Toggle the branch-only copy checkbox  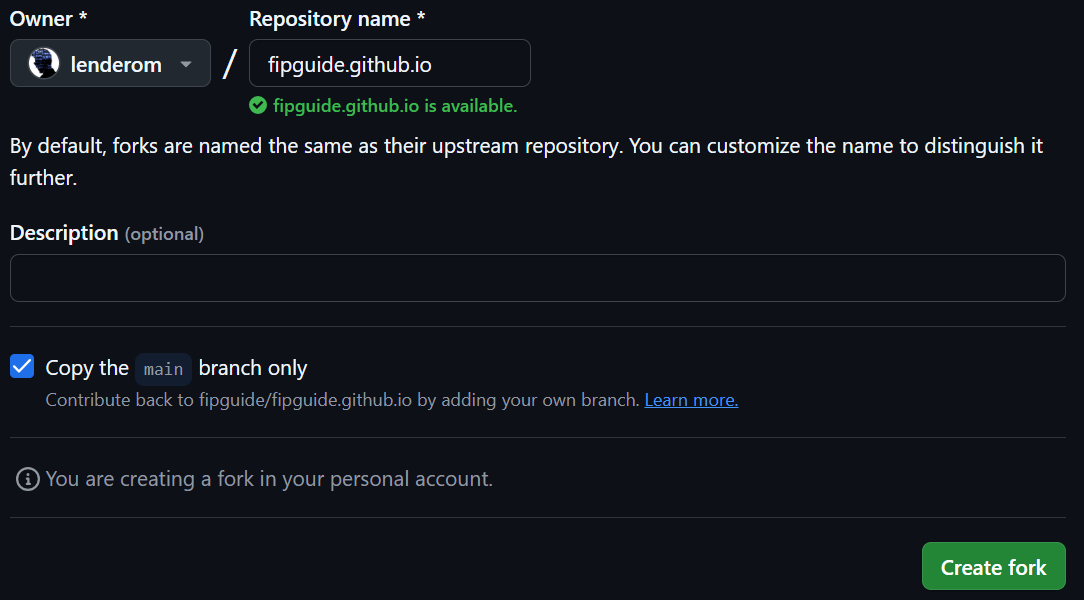point(21,366)
